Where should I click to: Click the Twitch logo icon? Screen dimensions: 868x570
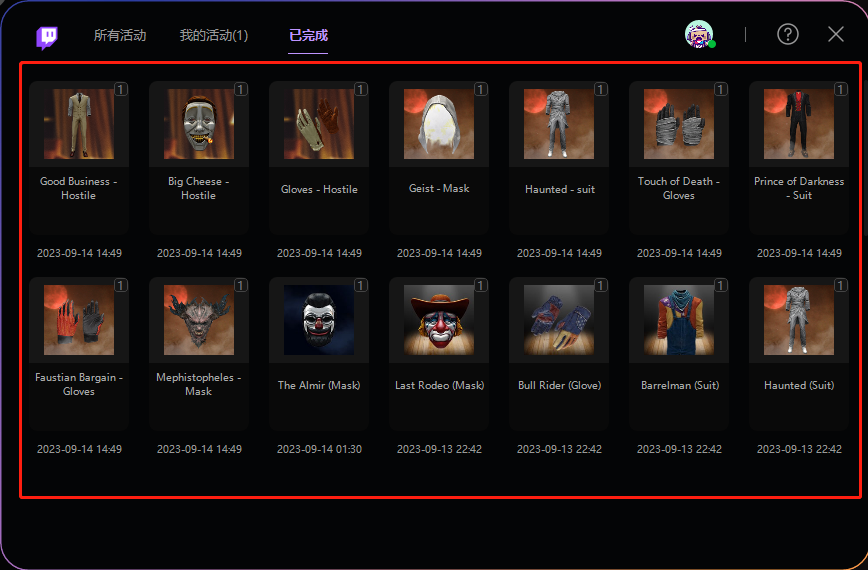tap(47, 38)
